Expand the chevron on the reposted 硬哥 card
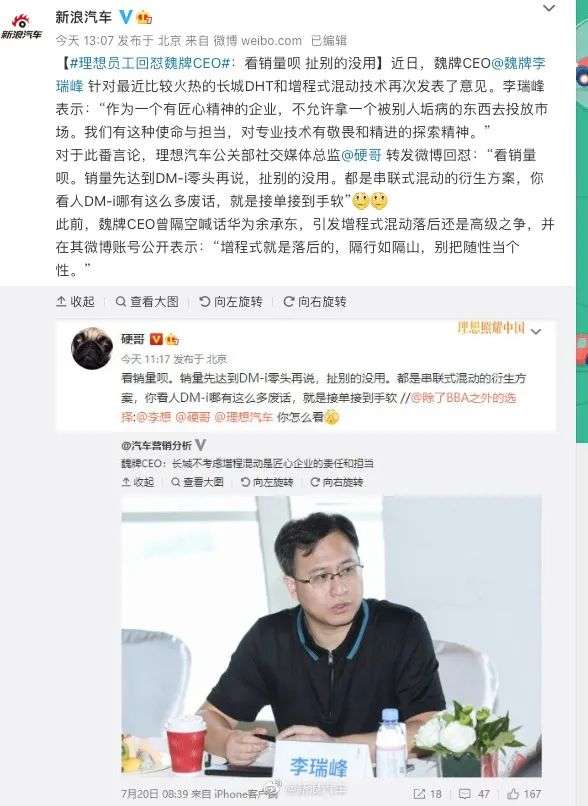588x806 pixels. [536, 332]
